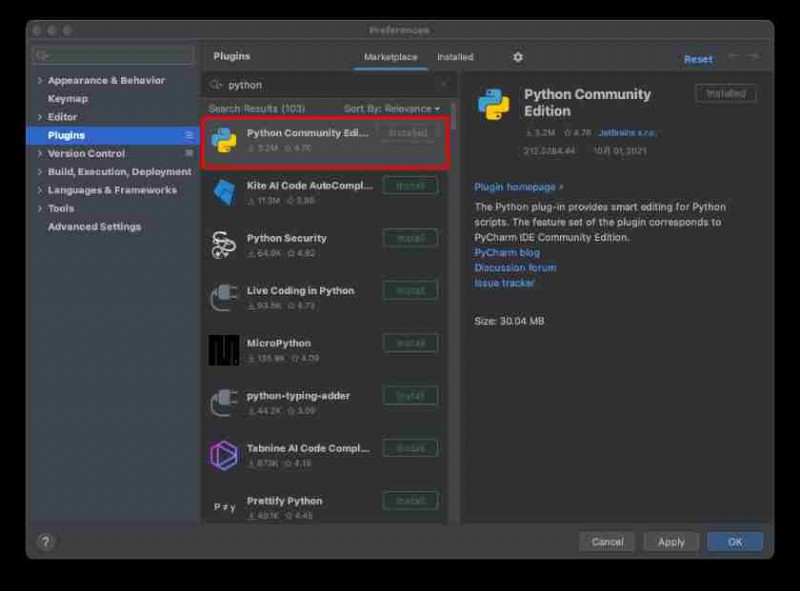Select the MicroPython list entry title

(279, 343)
